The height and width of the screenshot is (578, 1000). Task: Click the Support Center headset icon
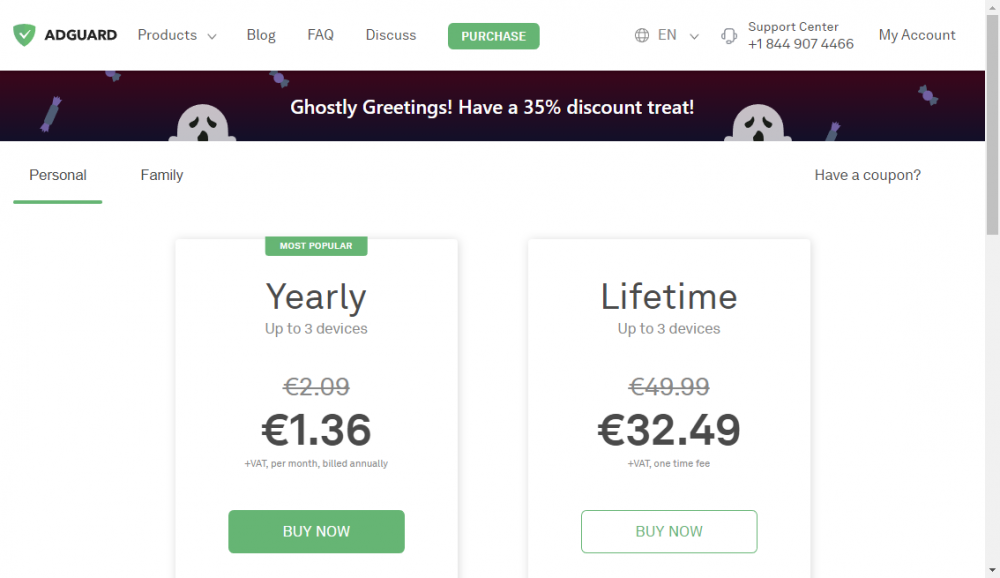(729, 36)
